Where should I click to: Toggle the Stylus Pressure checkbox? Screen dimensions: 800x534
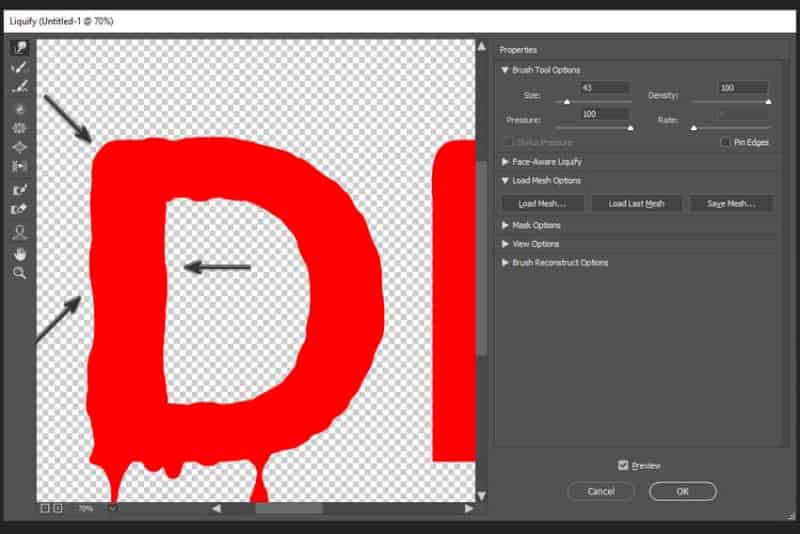(x=508, y=142)
